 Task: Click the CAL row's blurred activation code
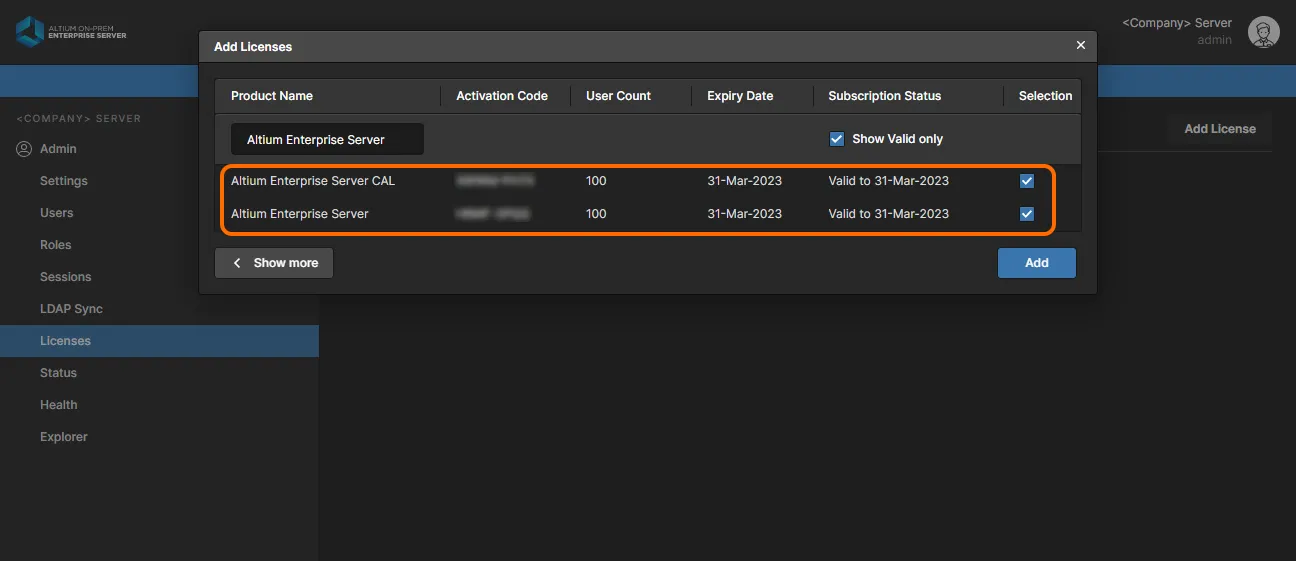495,181
